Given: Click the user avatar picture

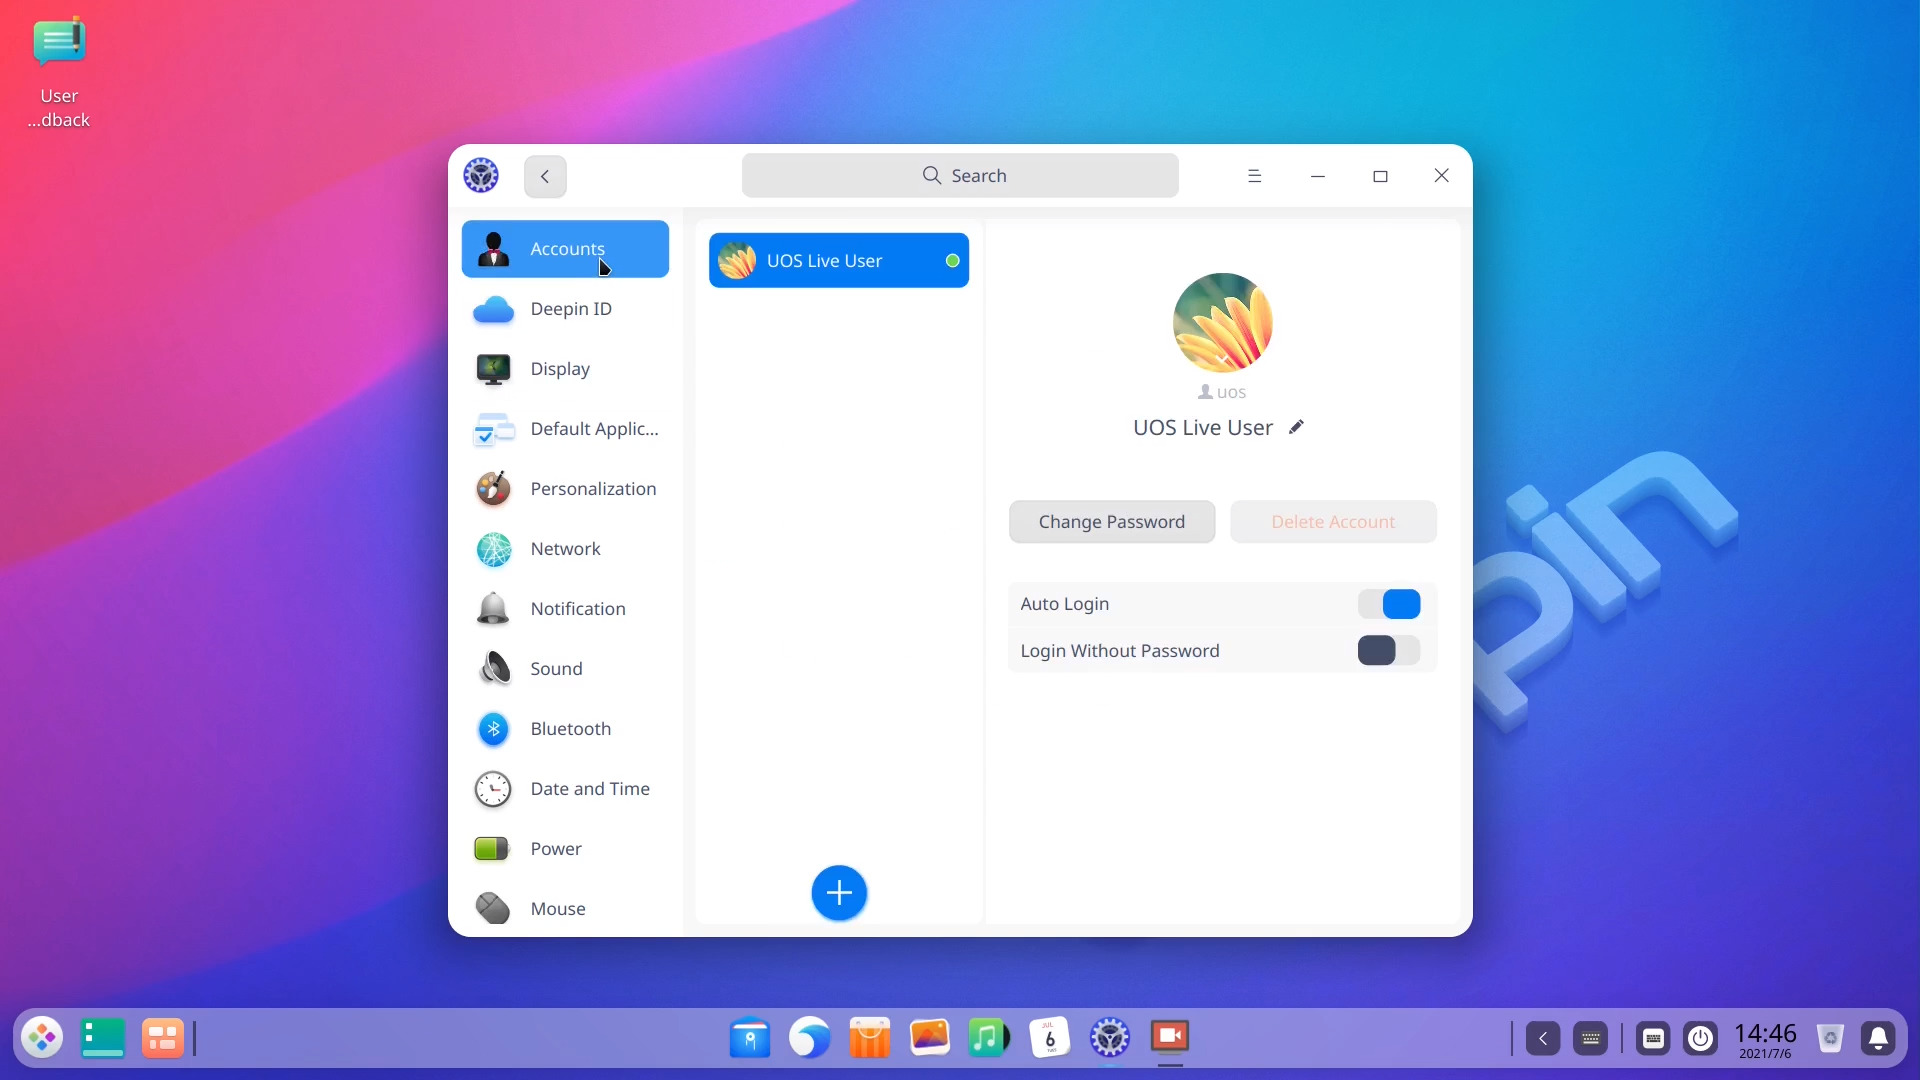Looking at the screenshot, I should [1222, 323].
